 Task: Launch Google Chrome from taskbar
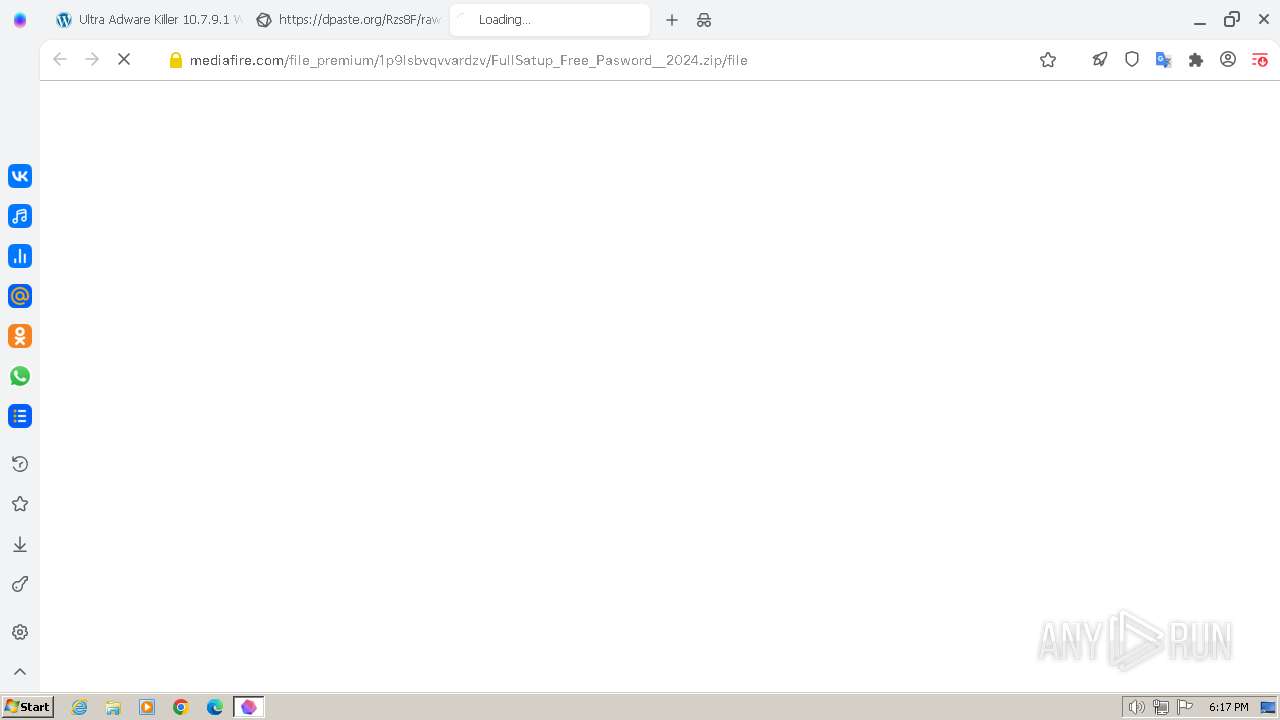[x=181, y=707]
